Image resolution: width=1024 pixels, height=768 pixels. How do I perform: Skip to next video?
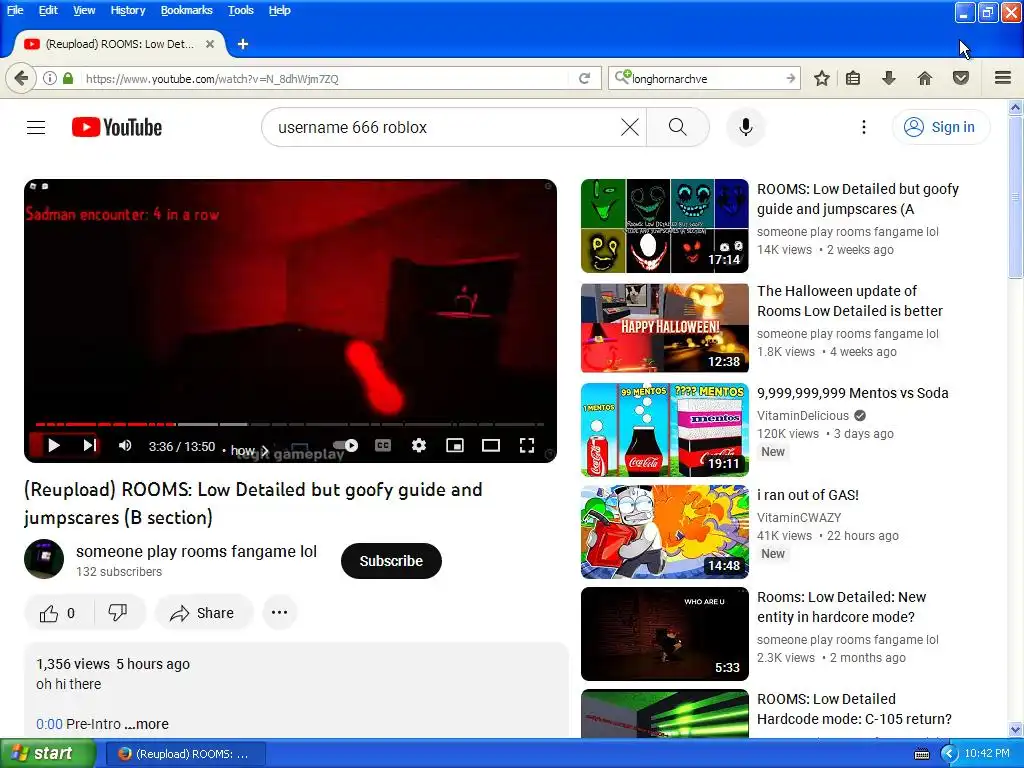(x=89, y=445)
